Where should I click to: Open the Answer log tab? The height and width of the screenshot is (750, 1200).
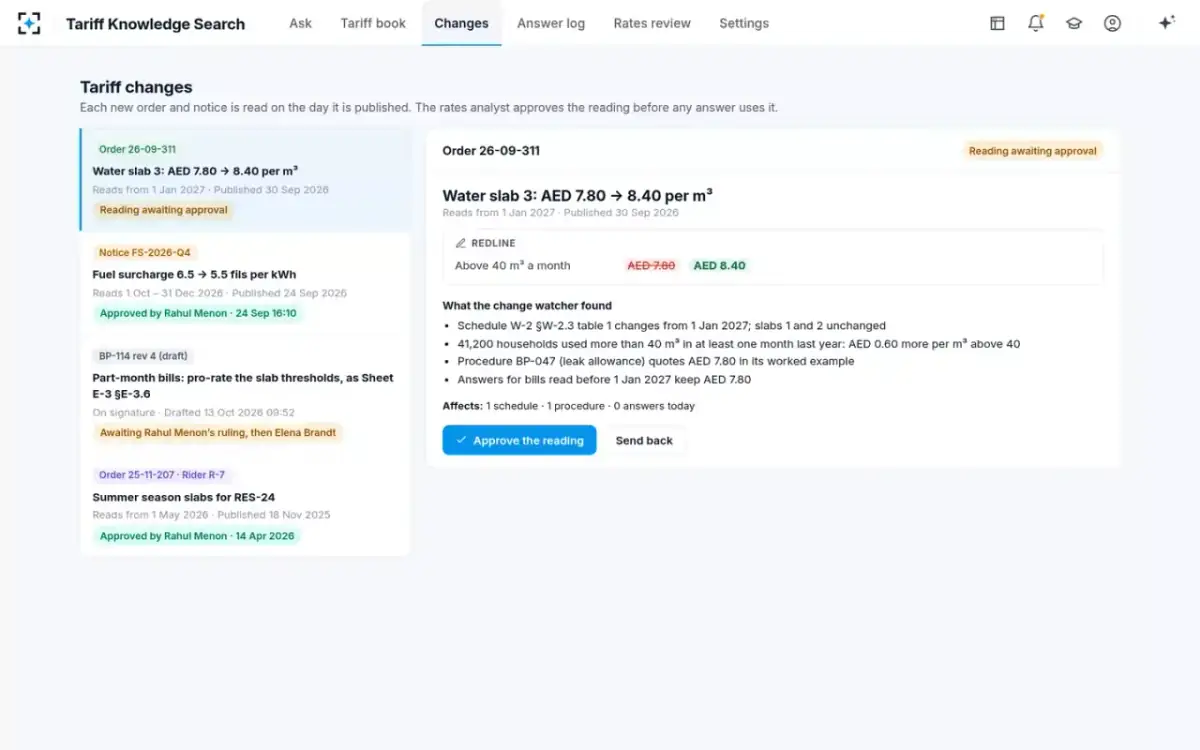click(x=551, y=23)
